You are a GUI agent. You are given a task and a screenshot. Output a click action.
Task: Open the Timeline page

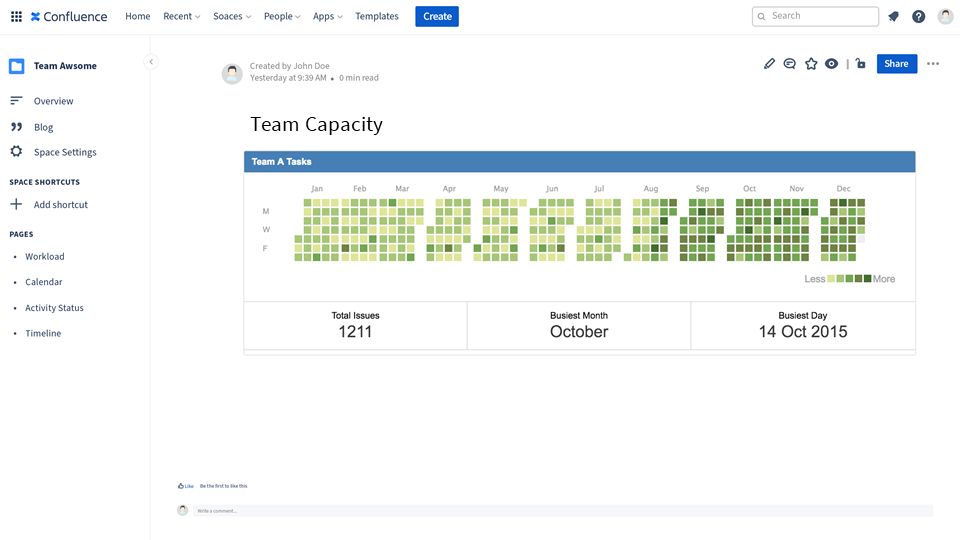click(x=43, y=334)
